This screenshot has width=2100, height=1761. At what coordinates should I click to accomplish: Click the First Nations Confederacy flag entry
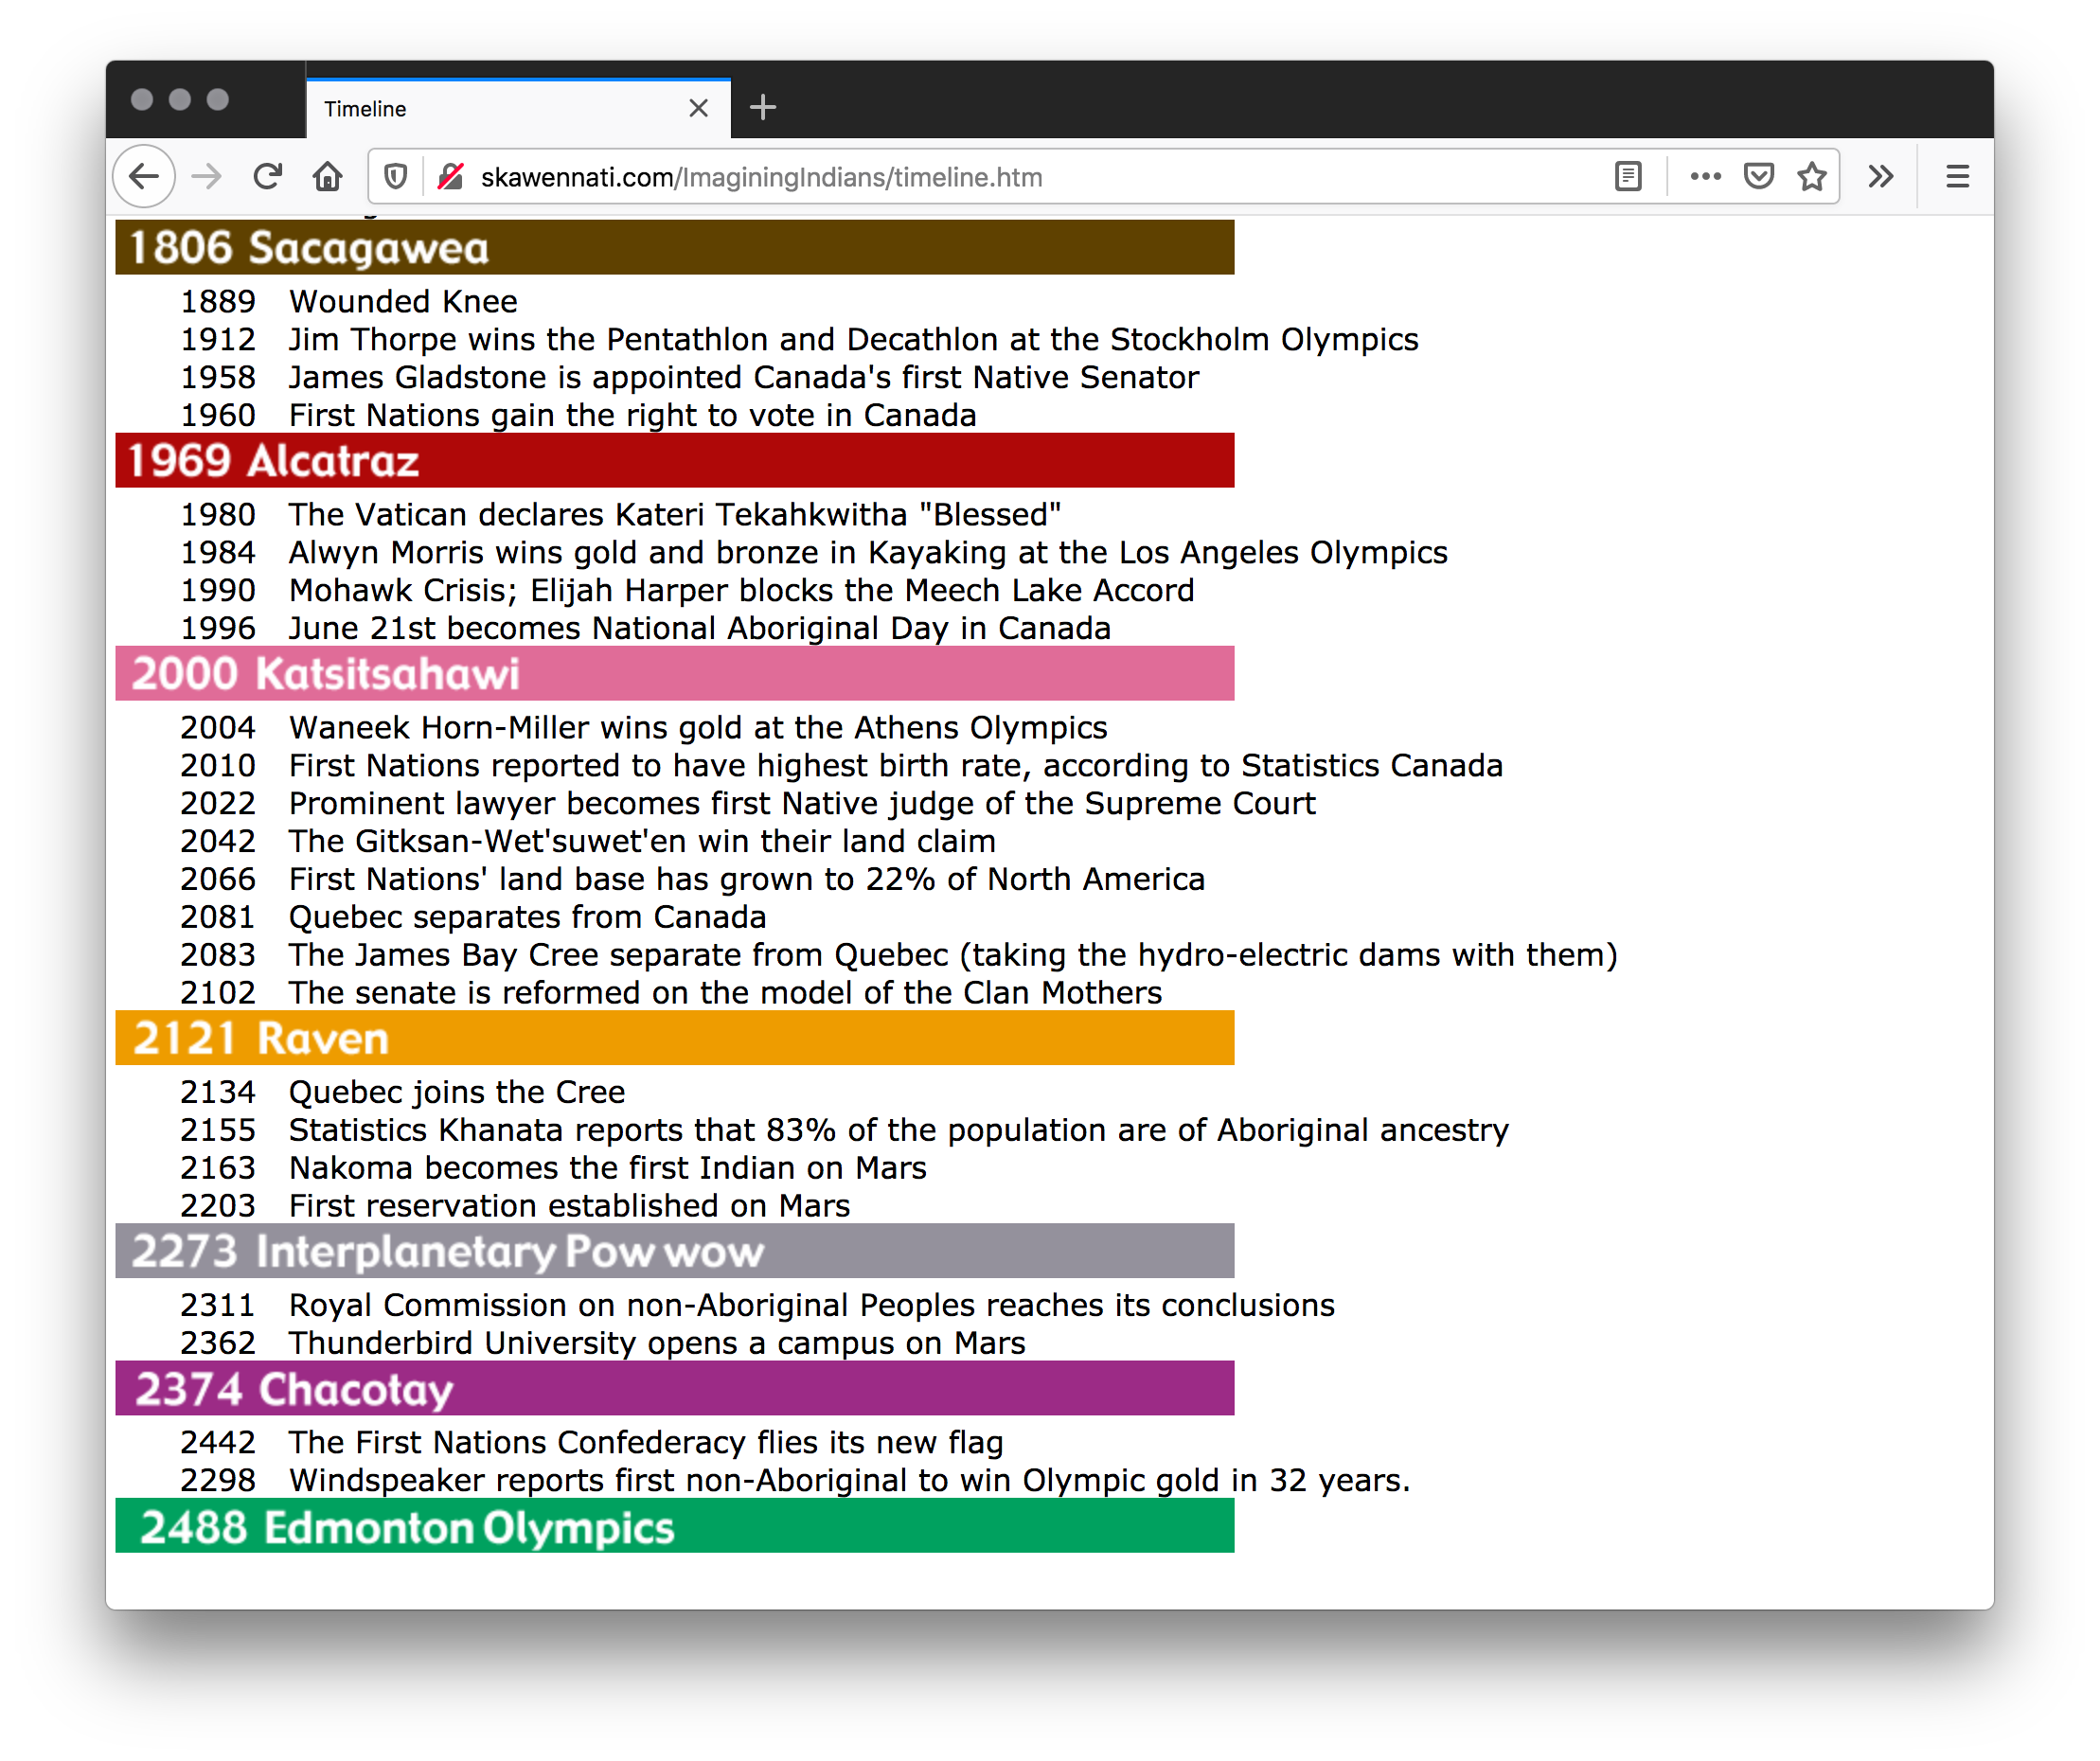pos(645,1443)
